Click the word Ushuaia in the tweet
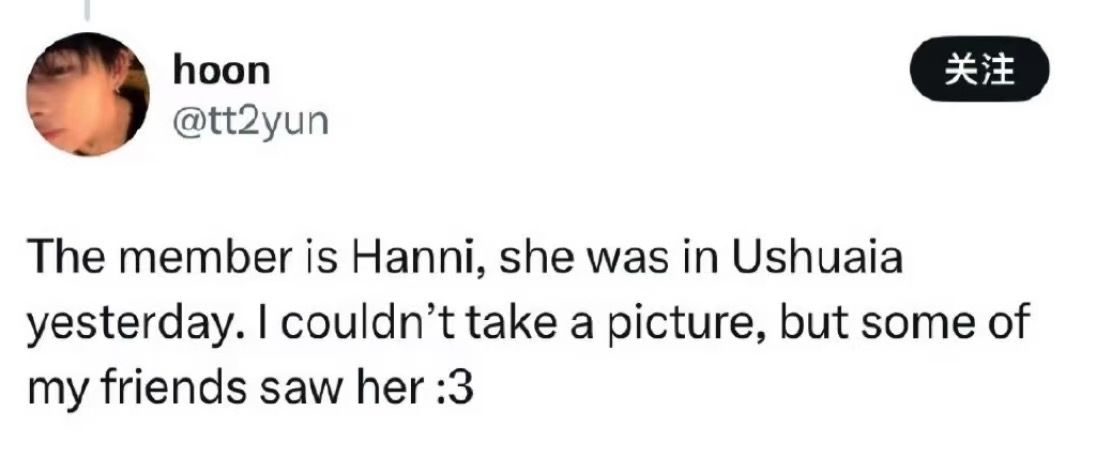1096x463 pixels. (x=819, y=259)
